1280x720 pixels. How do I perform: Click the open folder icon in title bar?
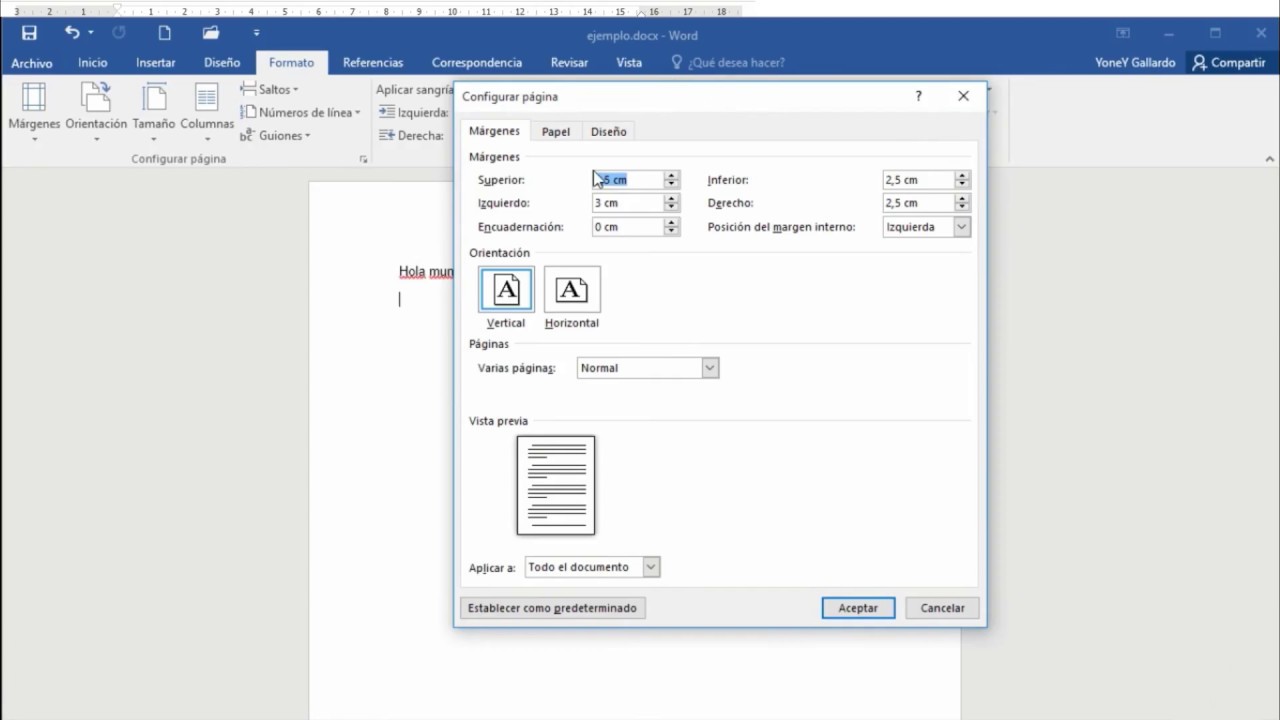[210, 33]
